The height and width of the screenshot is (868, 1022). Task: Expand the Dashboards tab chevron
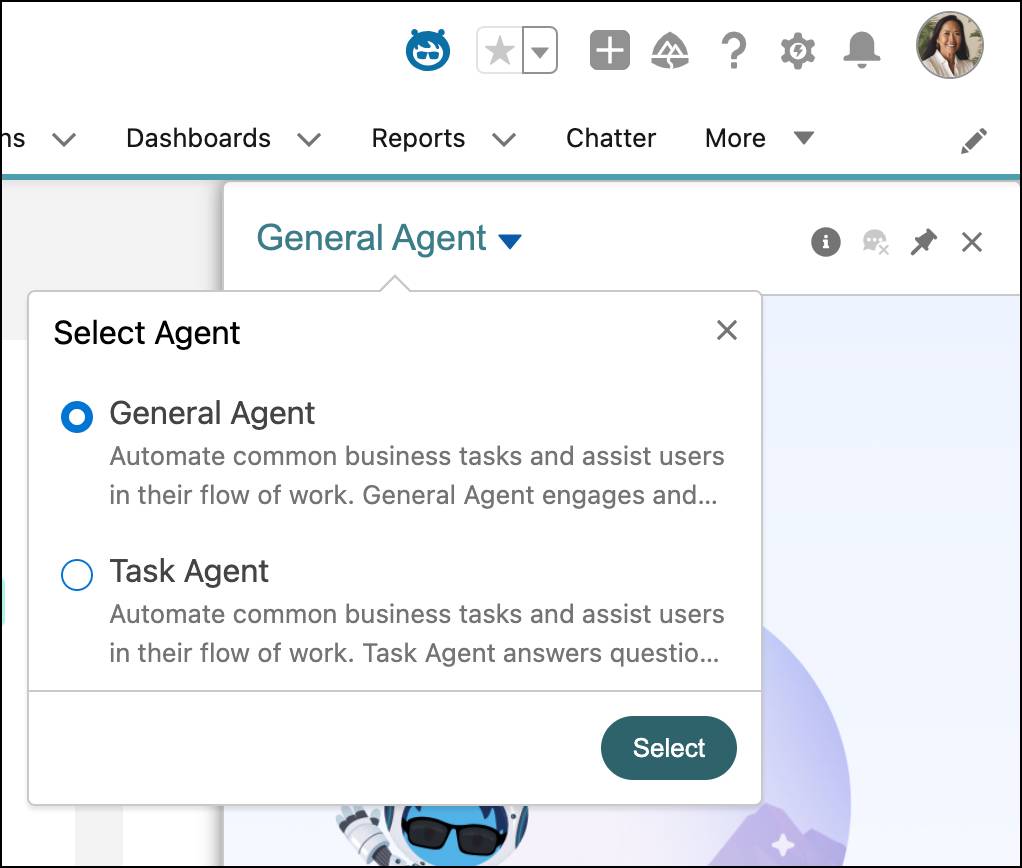click(x=309, y=139)
